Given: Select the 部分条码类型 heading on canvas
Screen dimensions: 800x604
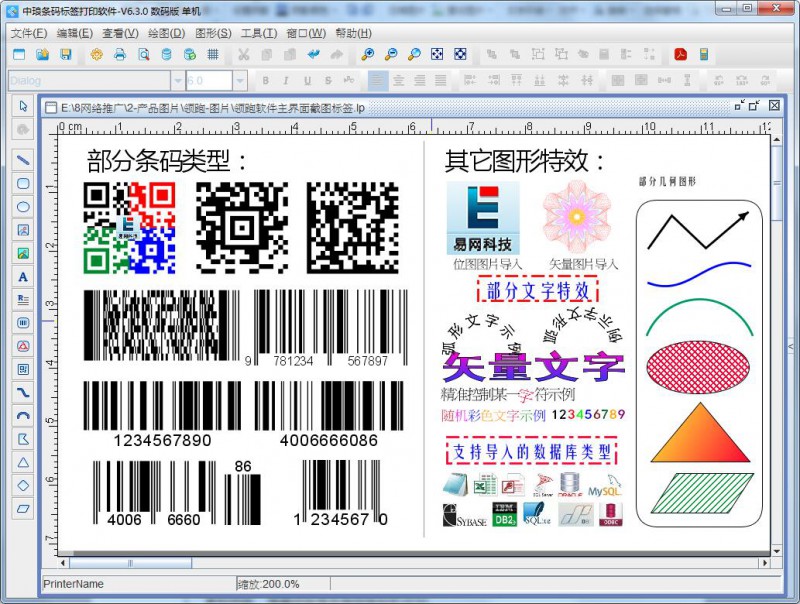Looking at the screenshot, I should [166, 161].
